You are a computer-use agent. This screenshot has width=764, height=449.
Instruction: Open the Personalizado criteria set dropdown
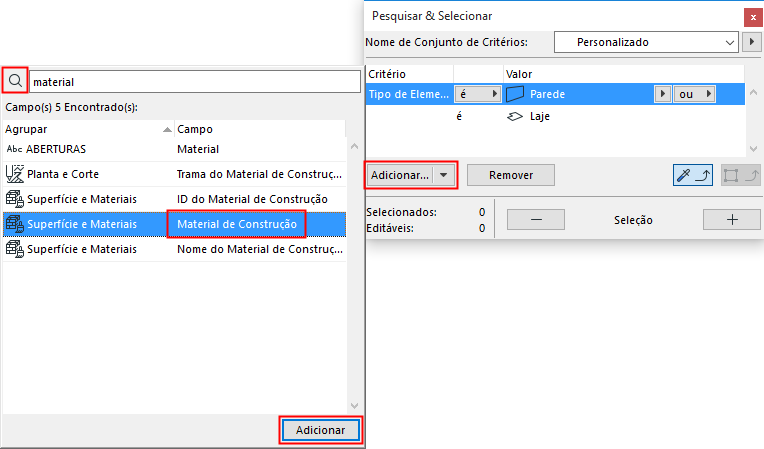pyautogui.click(x=645, y=43)
